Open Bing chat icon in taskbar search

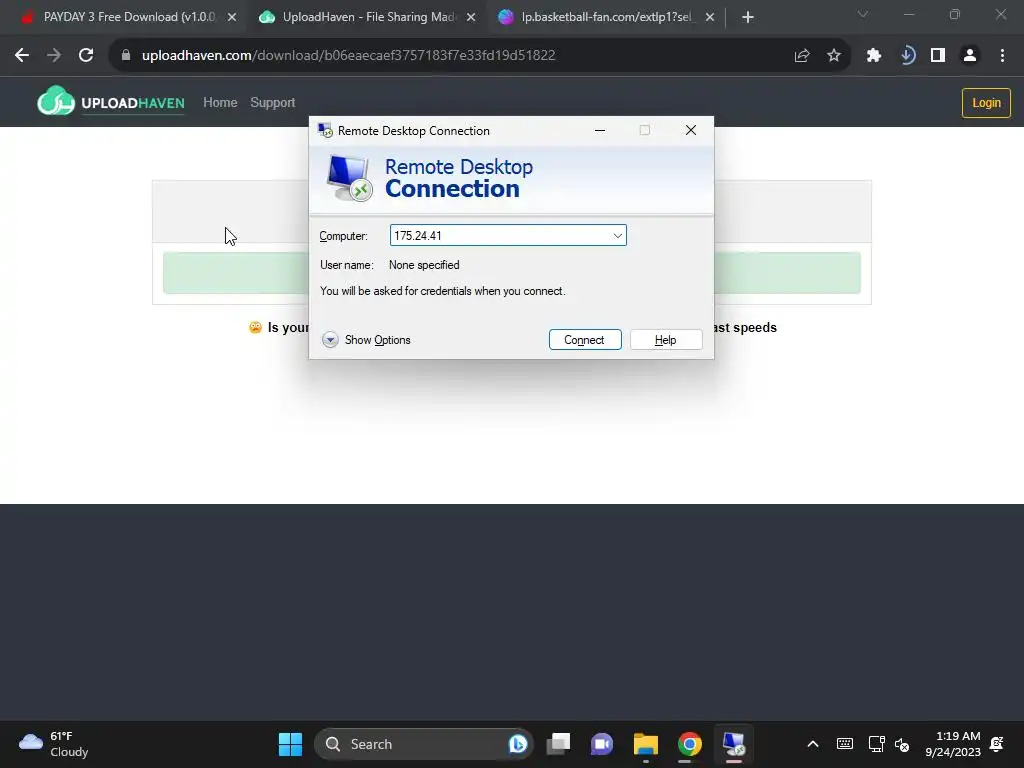(517, 744)
